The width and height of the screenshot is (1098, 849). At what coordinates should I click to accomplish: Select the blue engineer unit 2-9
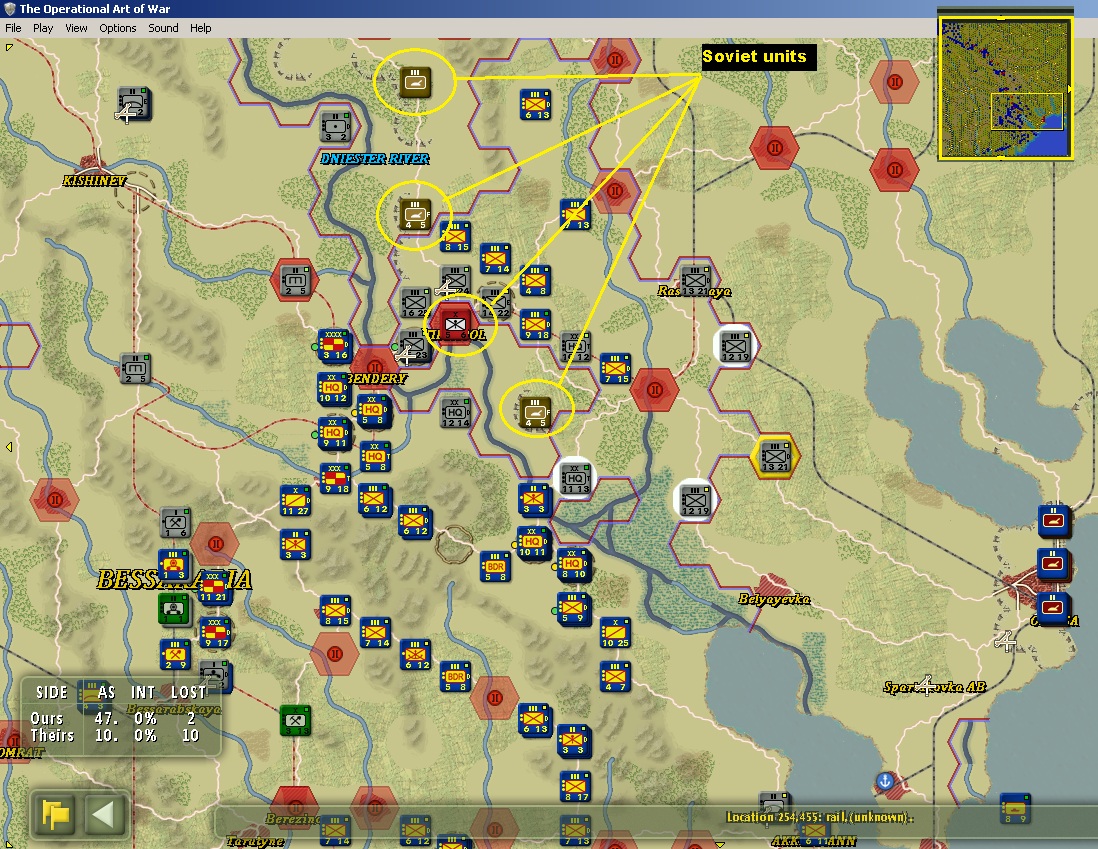pos(174,654)
